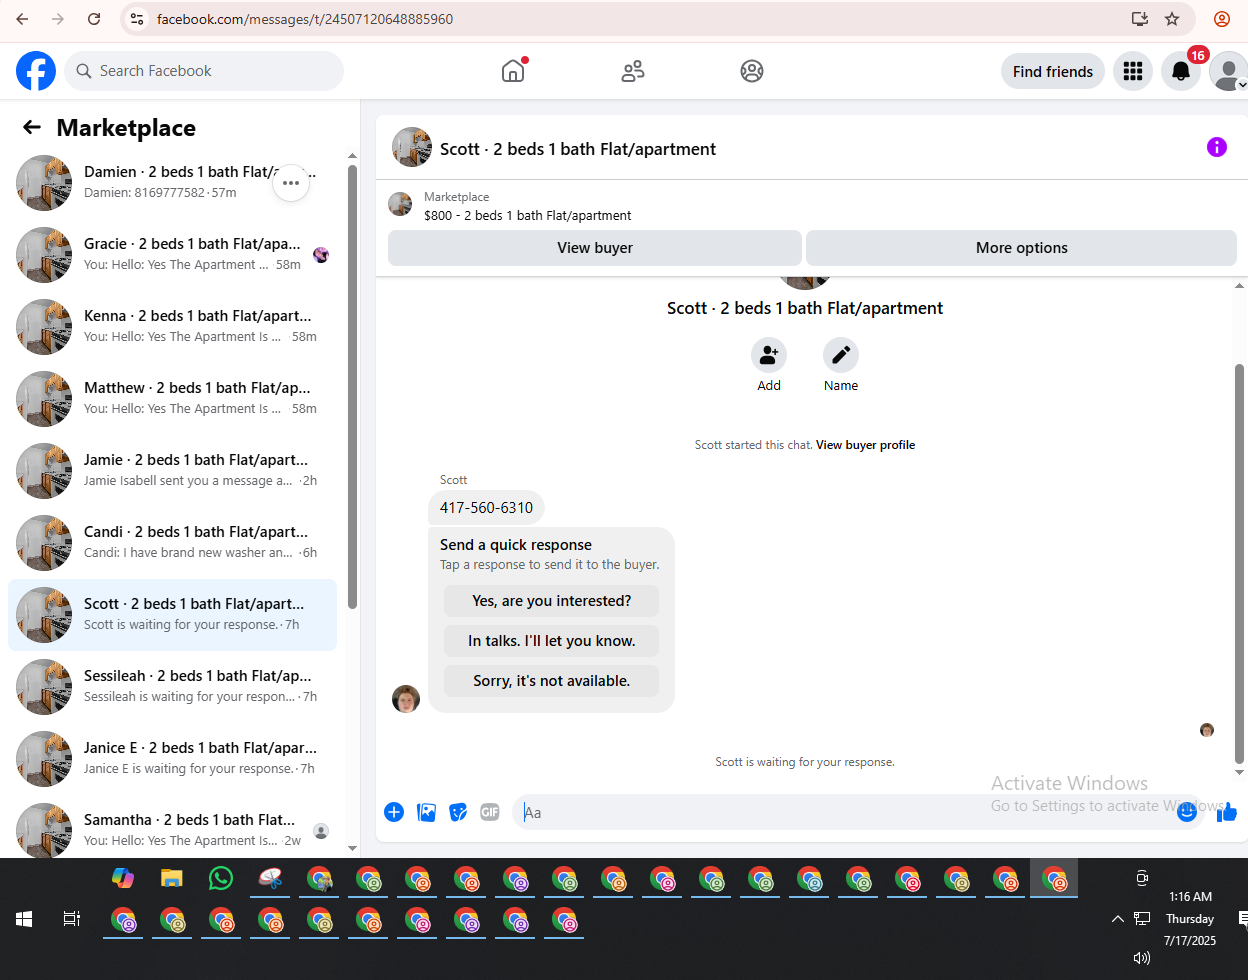
Task: Attach a photo using the image icon
Action: point(427,812)
